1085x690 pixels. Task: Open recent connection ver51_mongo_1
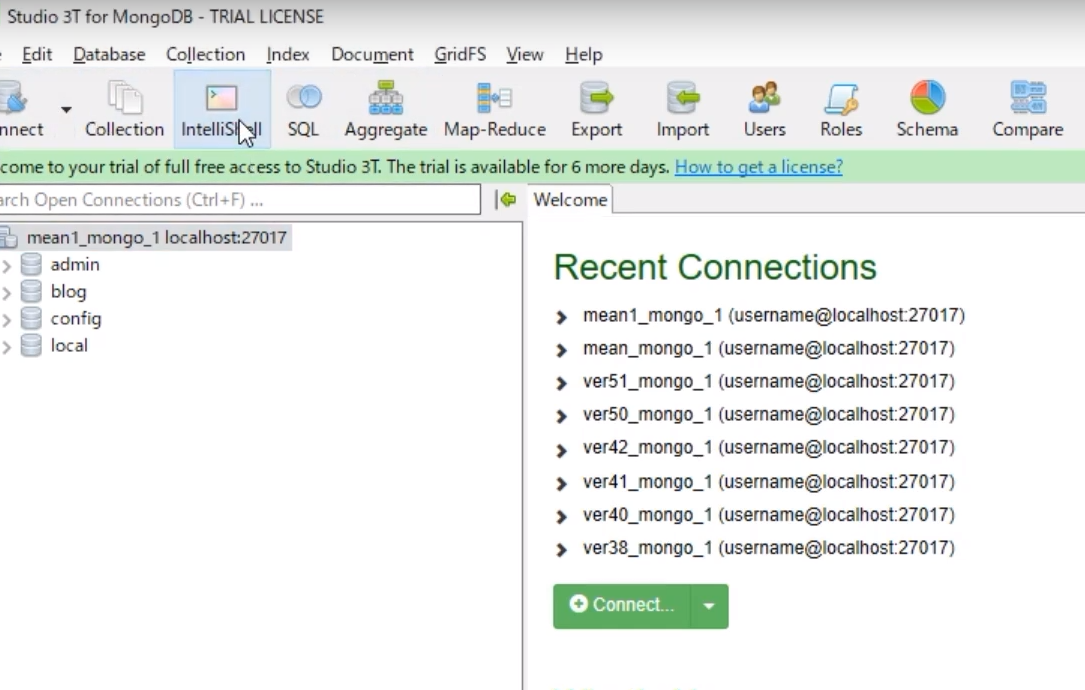coord(769,381)
